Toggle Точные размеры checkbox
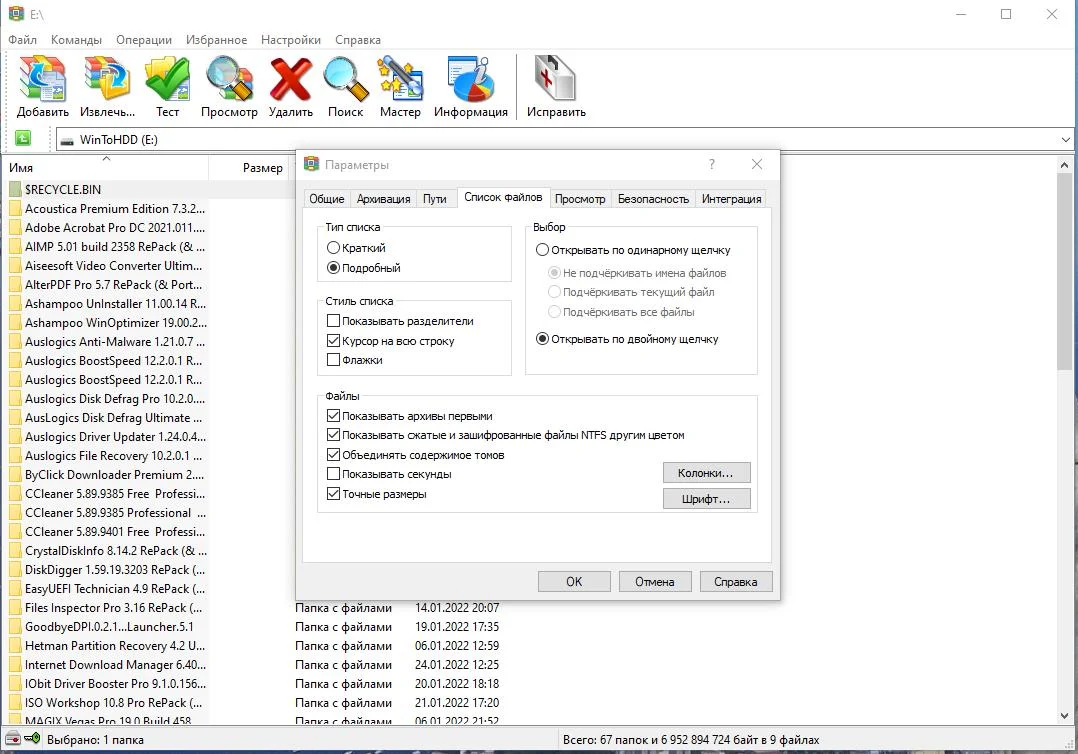The height and width of the screenshot is (754, 1078). pos(333,494)
